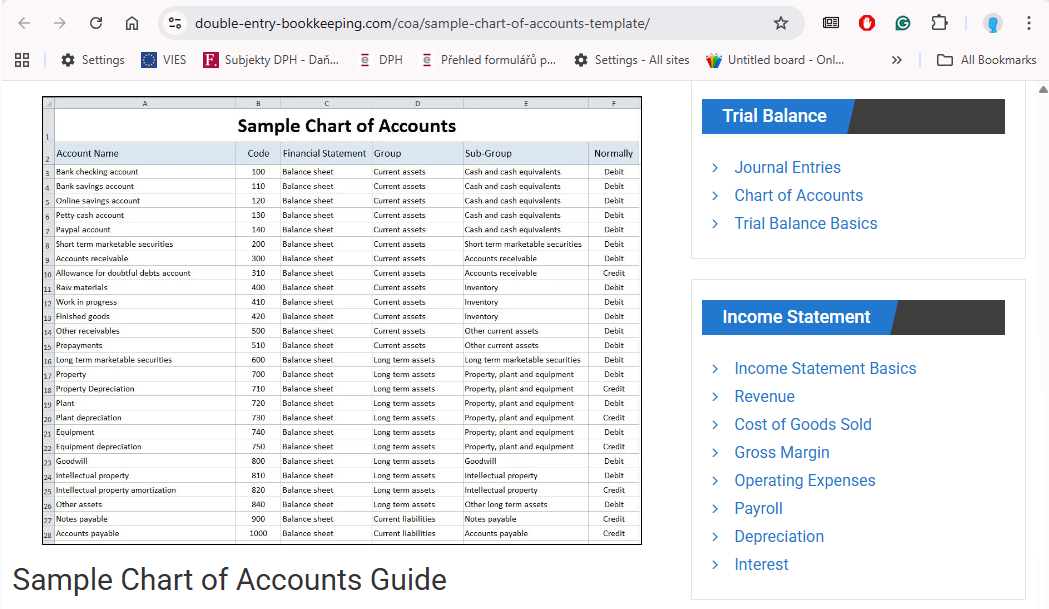Open the Sample Chart of Accounts image

[x=342, y=321]
